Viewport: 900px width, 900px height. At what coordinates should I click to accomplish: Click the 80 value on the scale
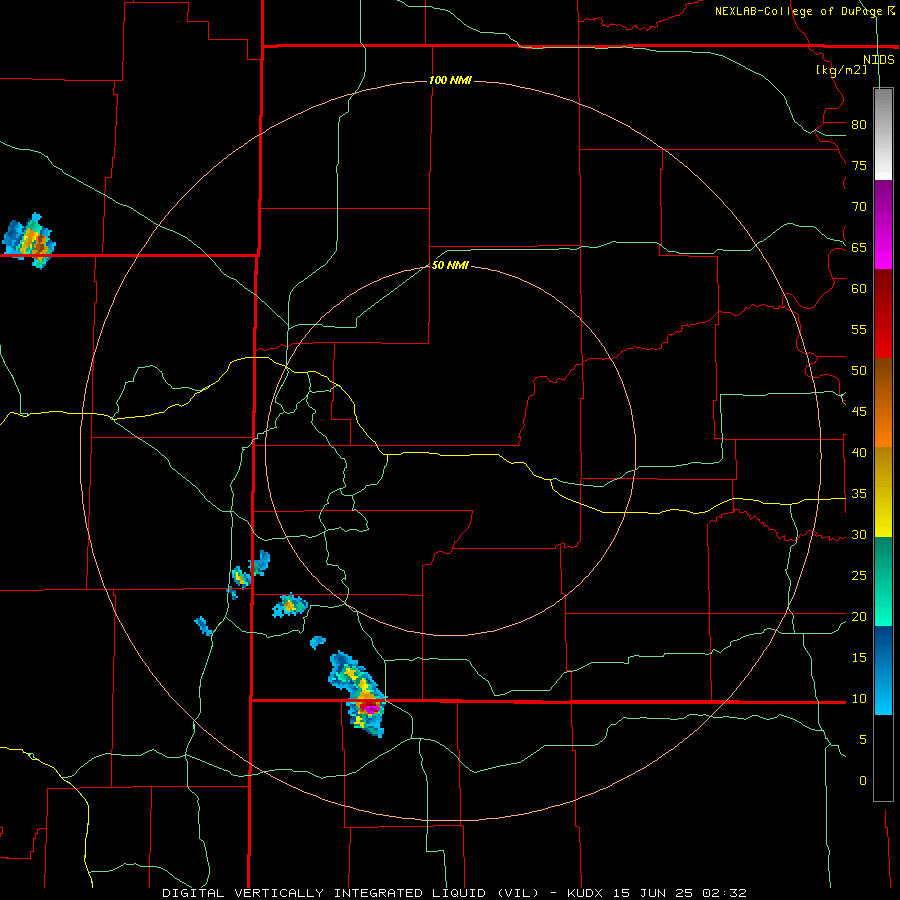(x=859, y=125)
